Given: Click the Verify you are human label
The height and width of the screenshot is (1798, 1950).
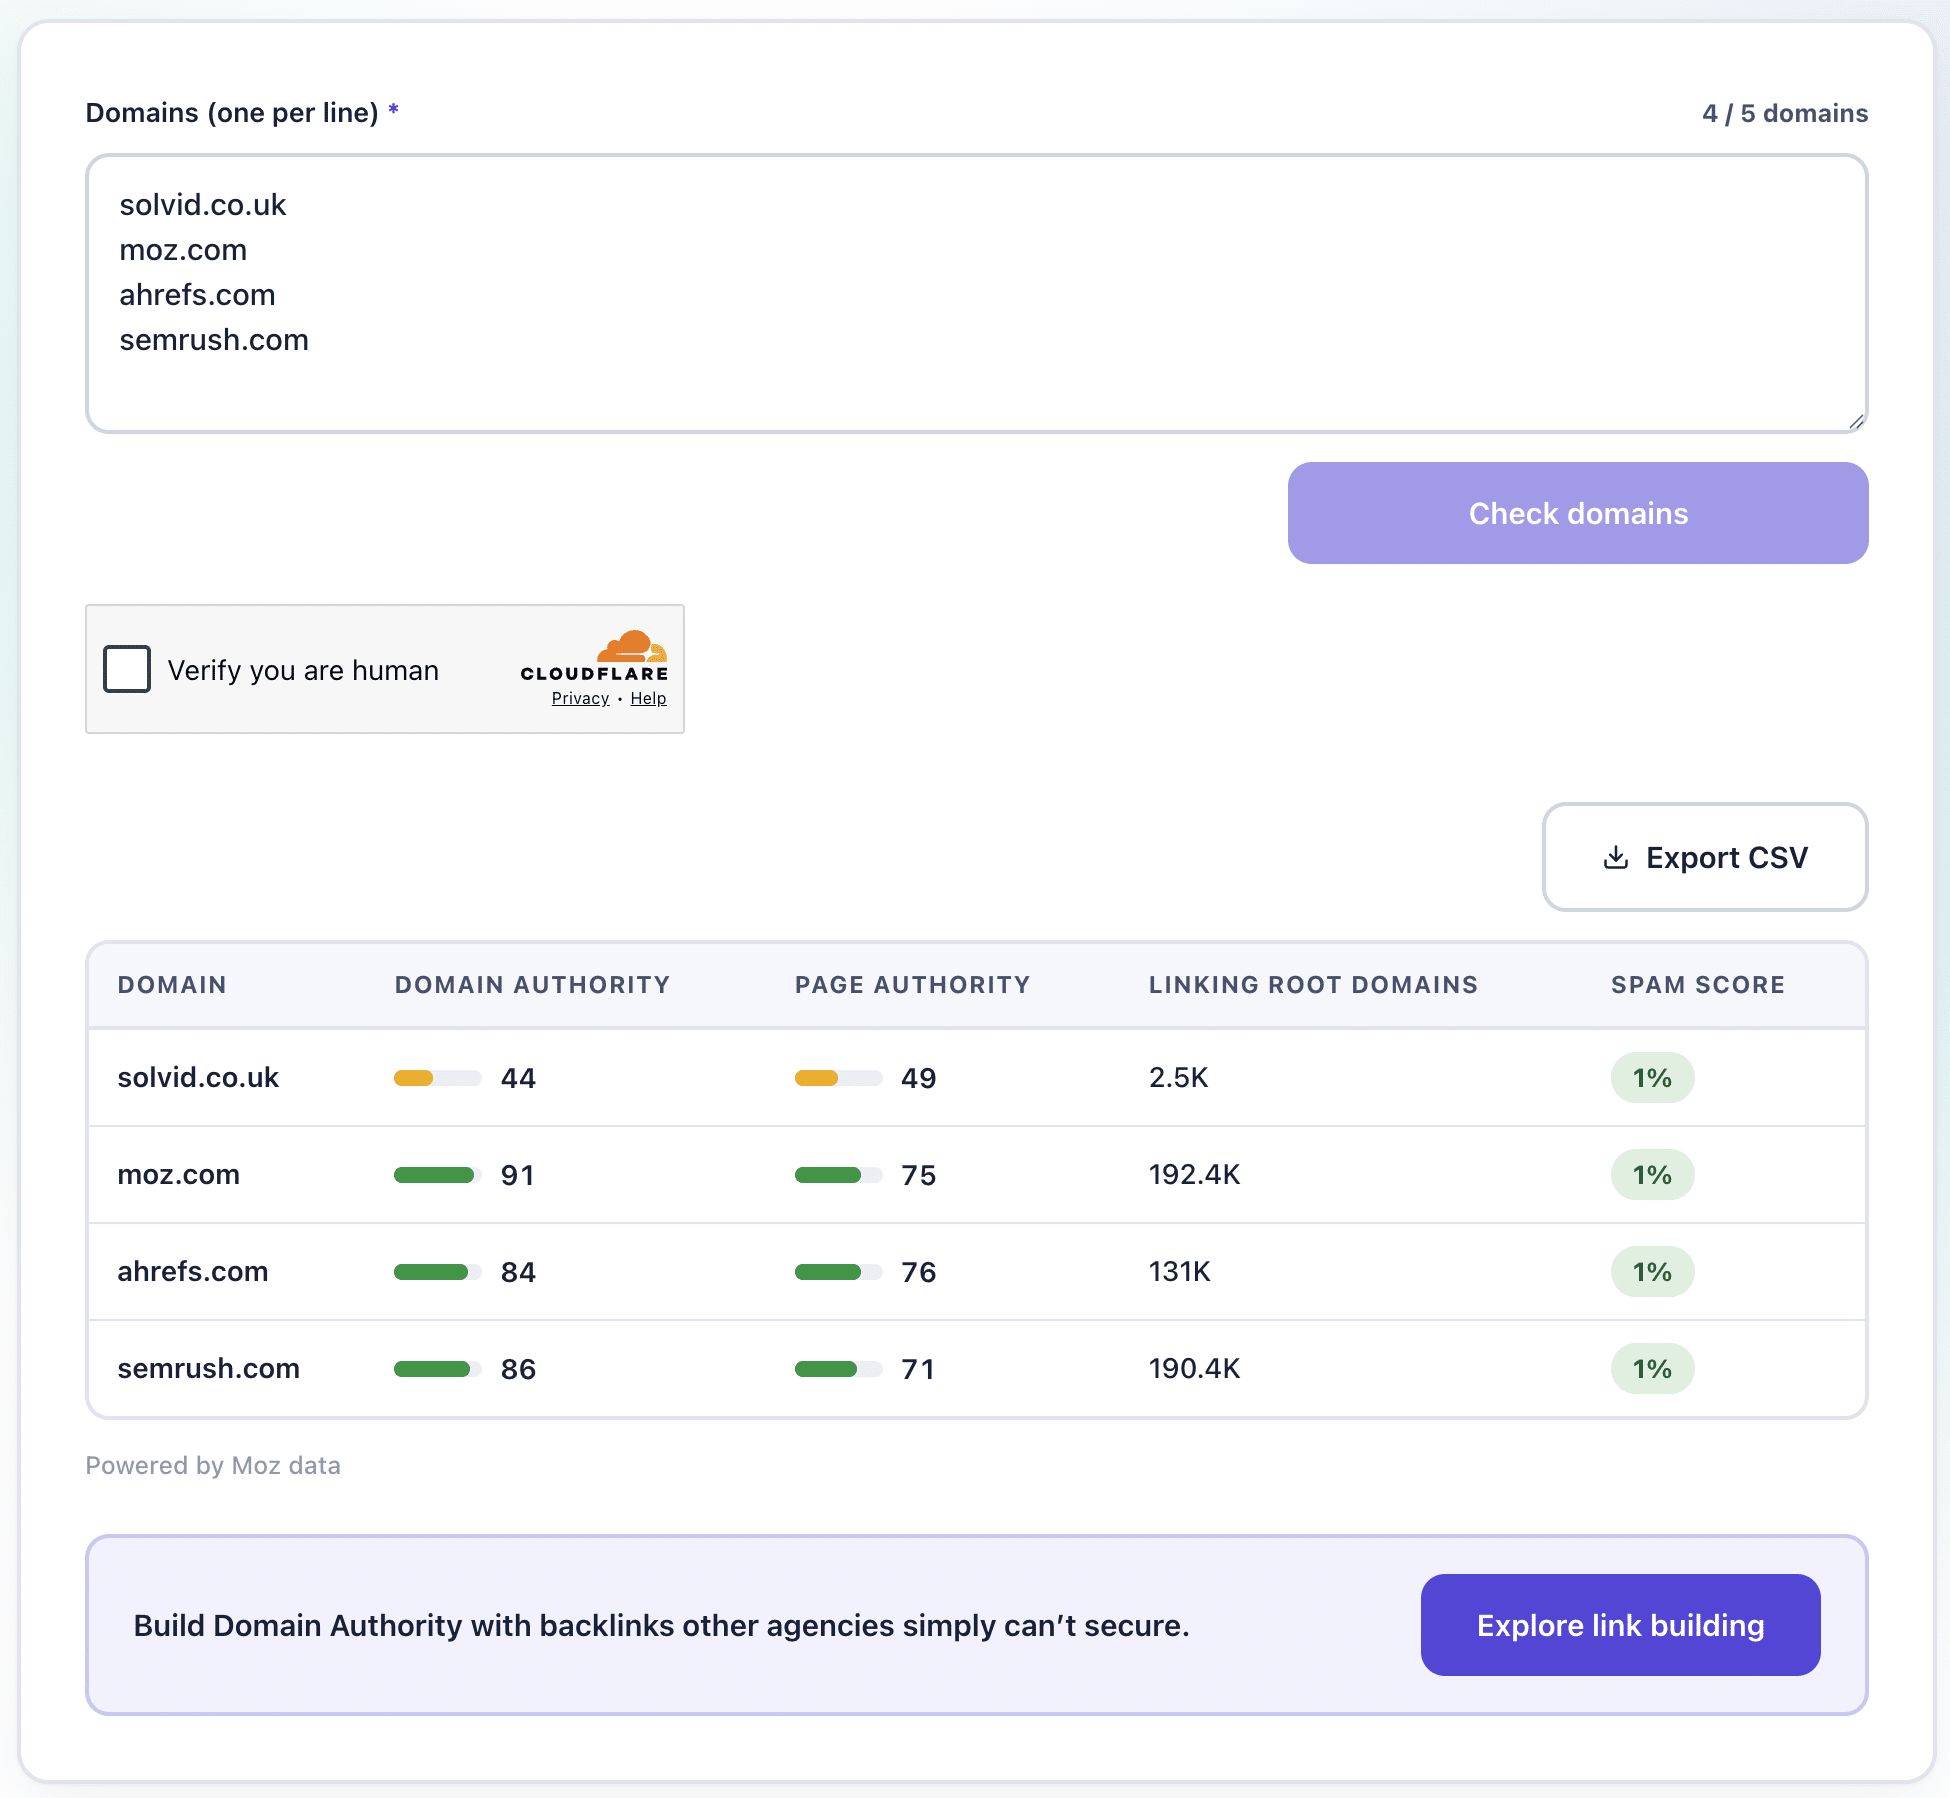Looking at the screenshot, I should [x=303, y=670].
